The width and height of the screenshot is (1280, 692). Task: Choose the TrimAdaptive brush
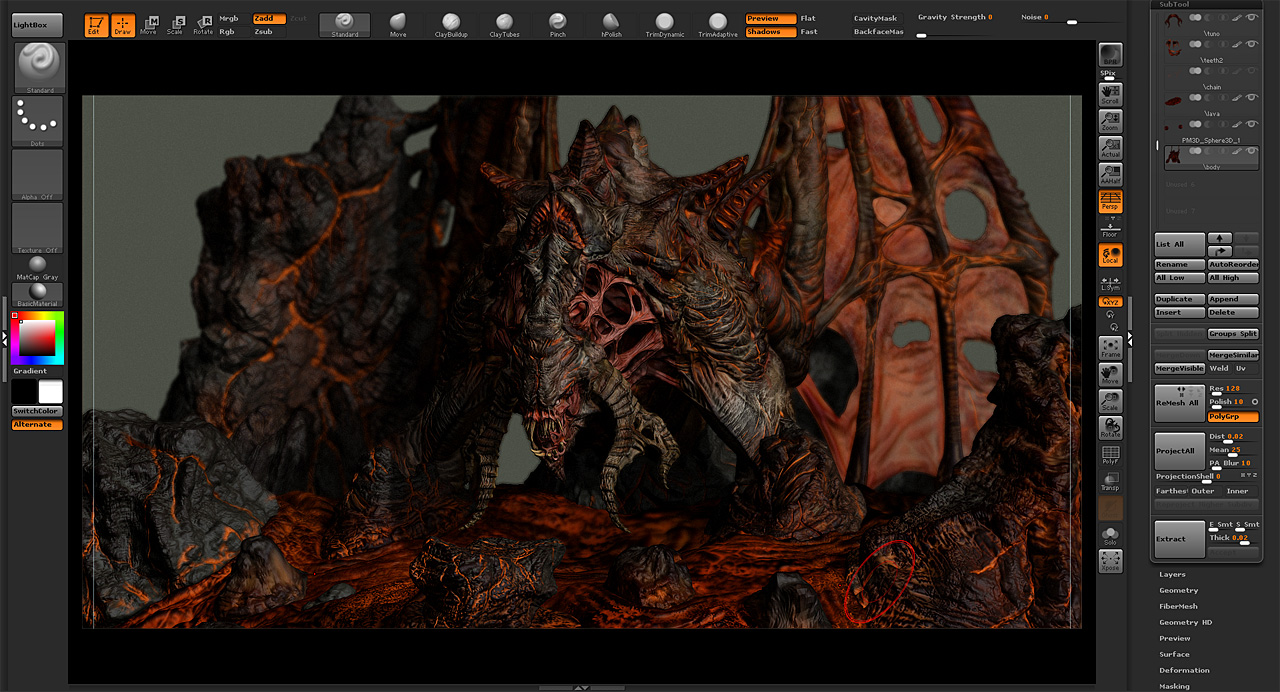[717, 25]
